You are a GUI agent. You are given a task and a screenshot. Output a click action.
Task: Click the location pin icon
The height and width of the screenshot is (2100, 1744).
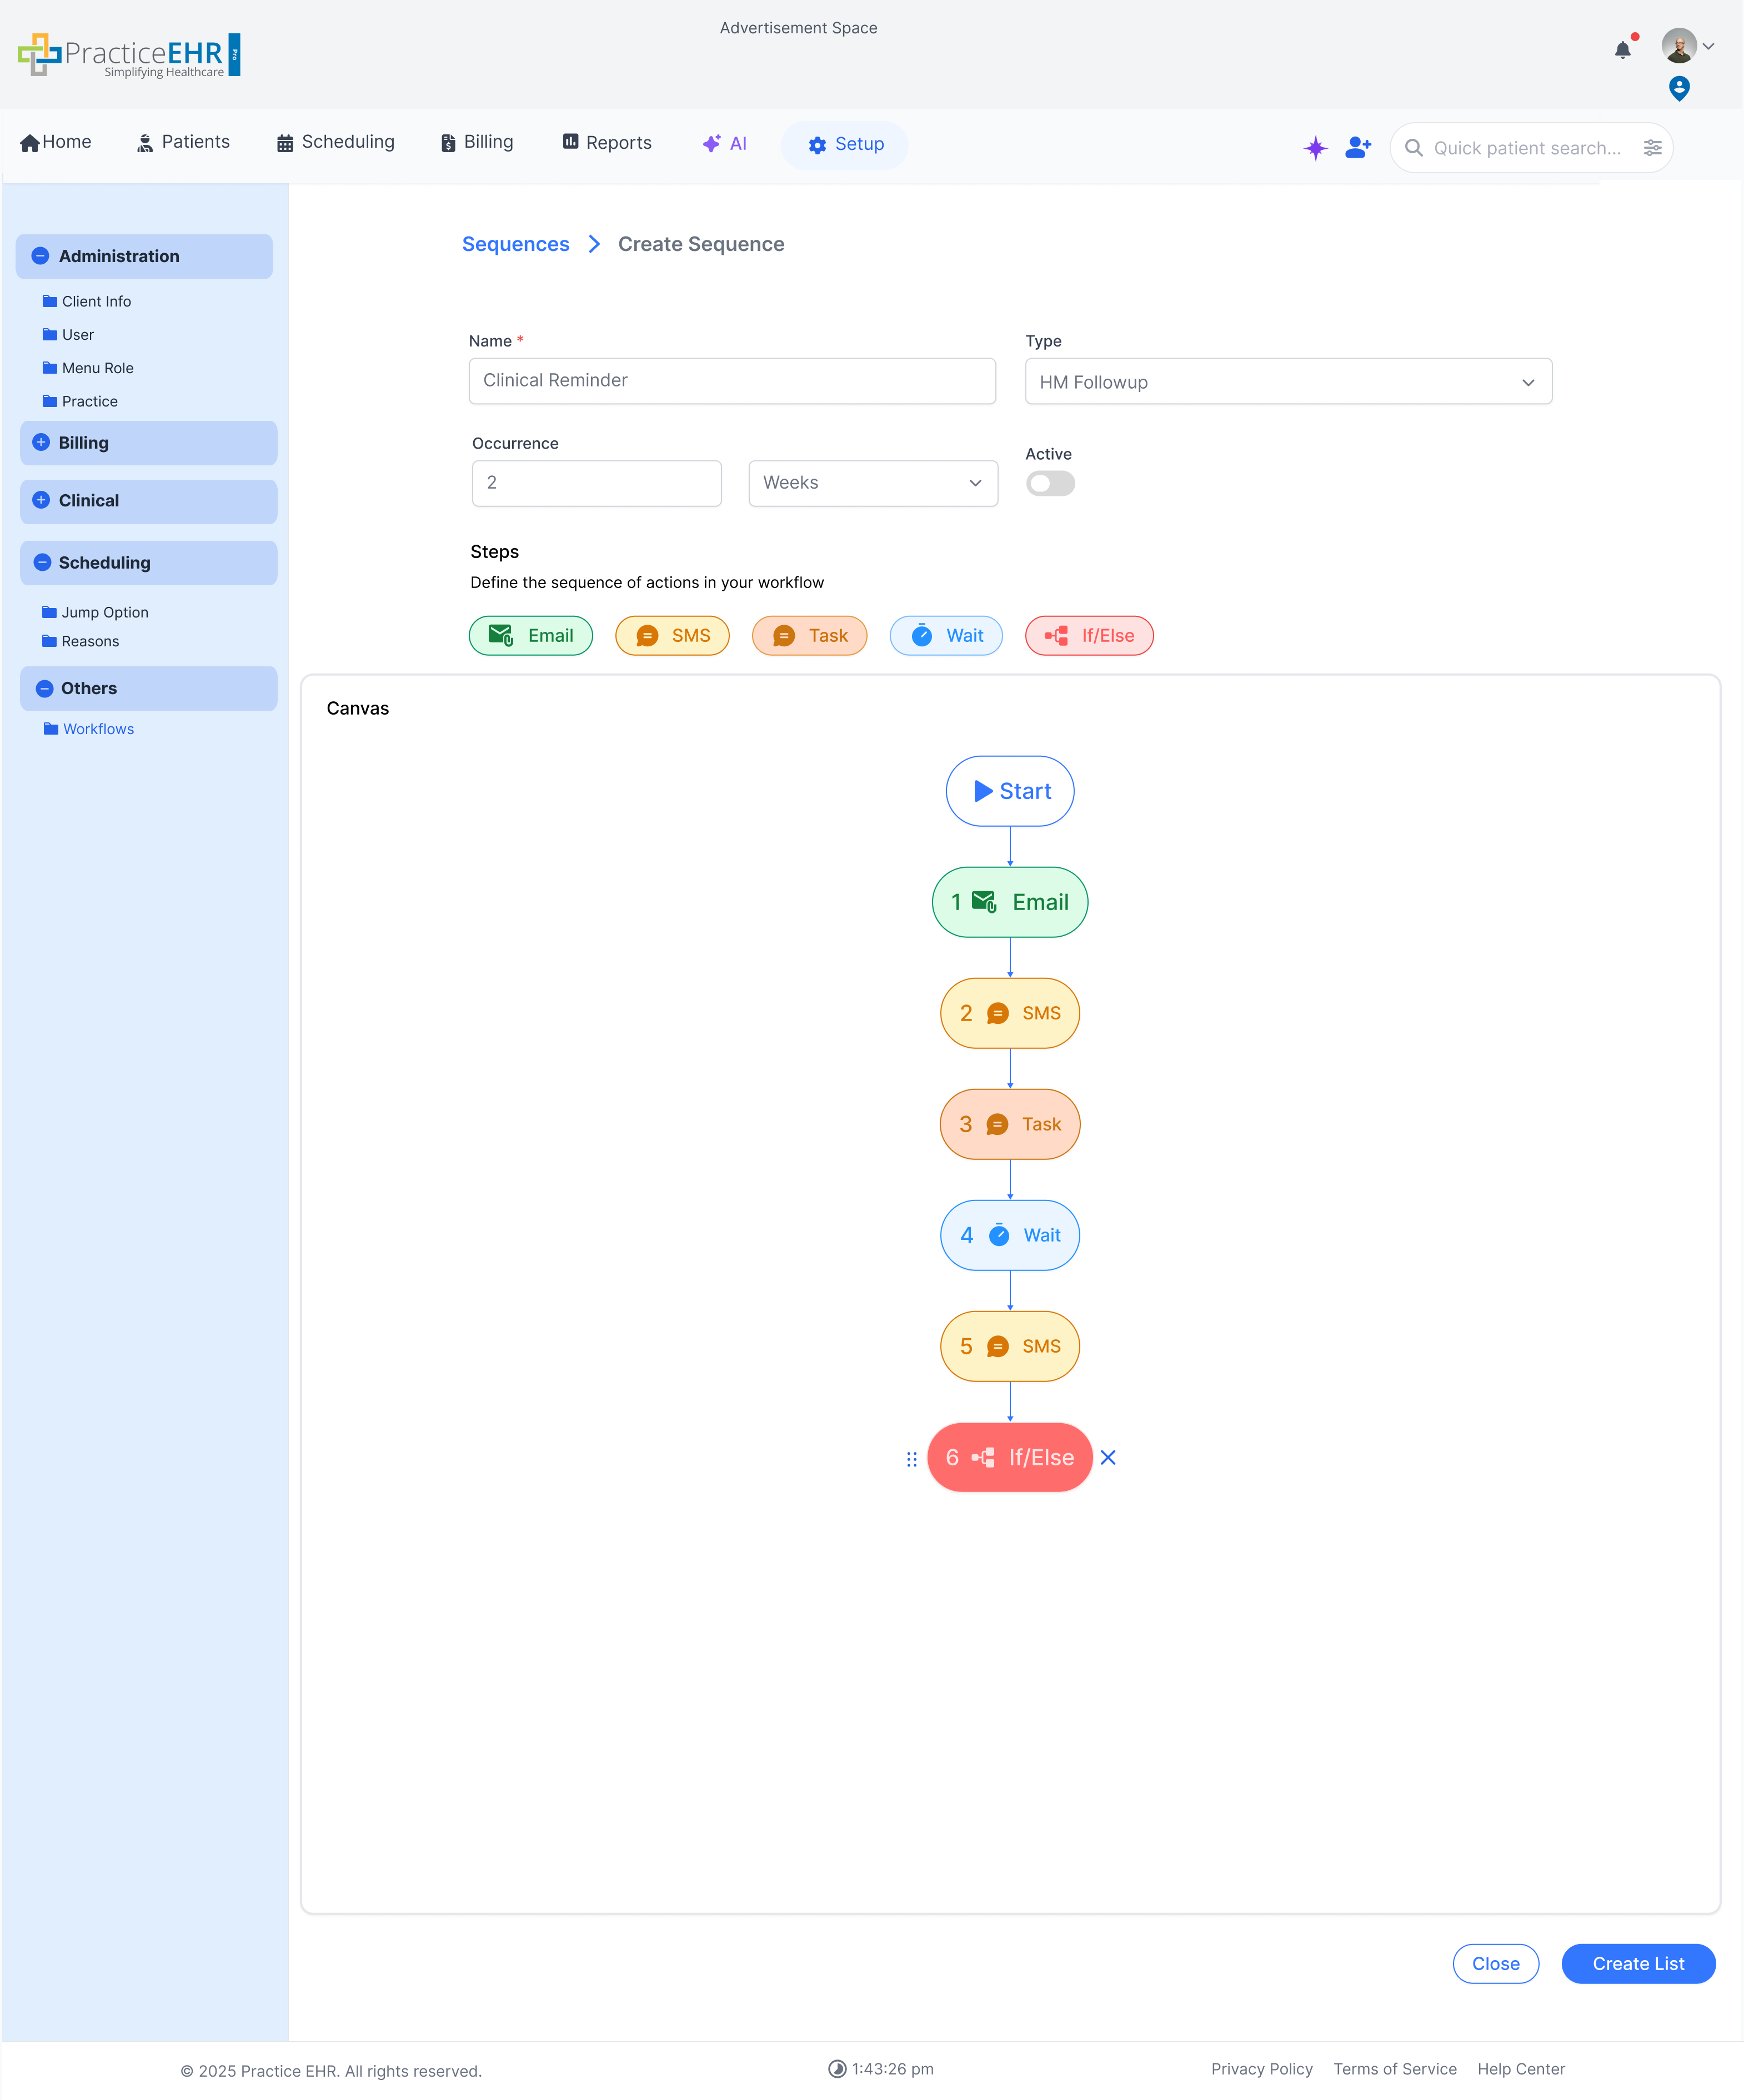coord(1679,89)
